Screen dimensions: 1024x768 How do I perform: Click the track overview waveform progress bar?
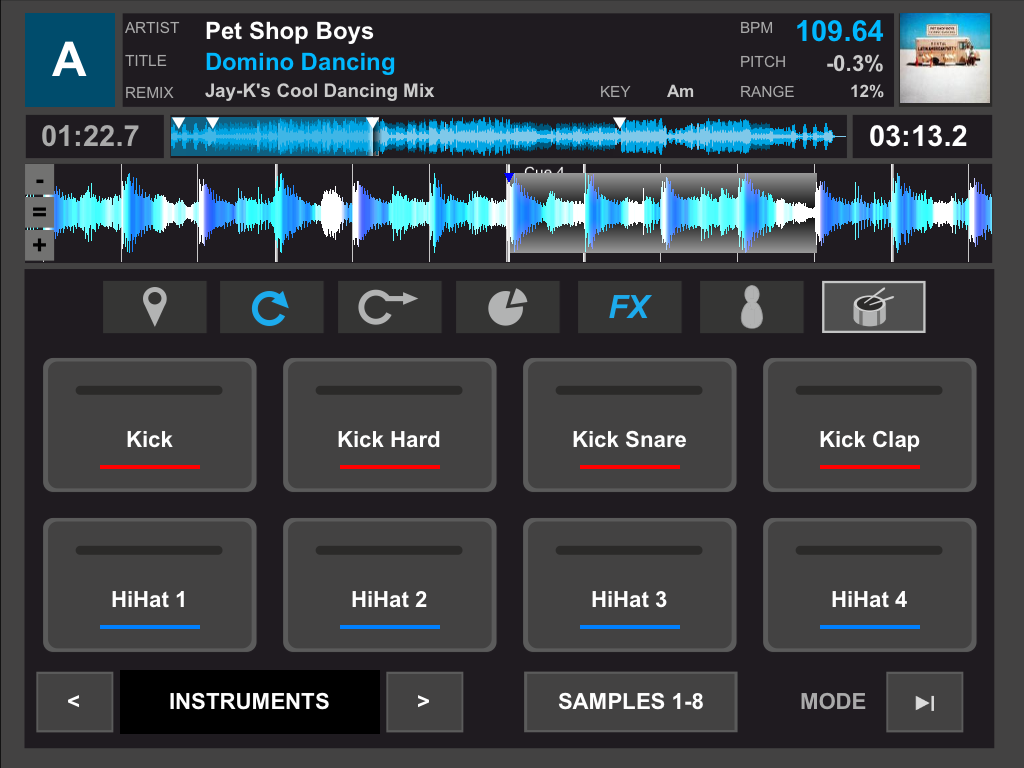point(507,137)
